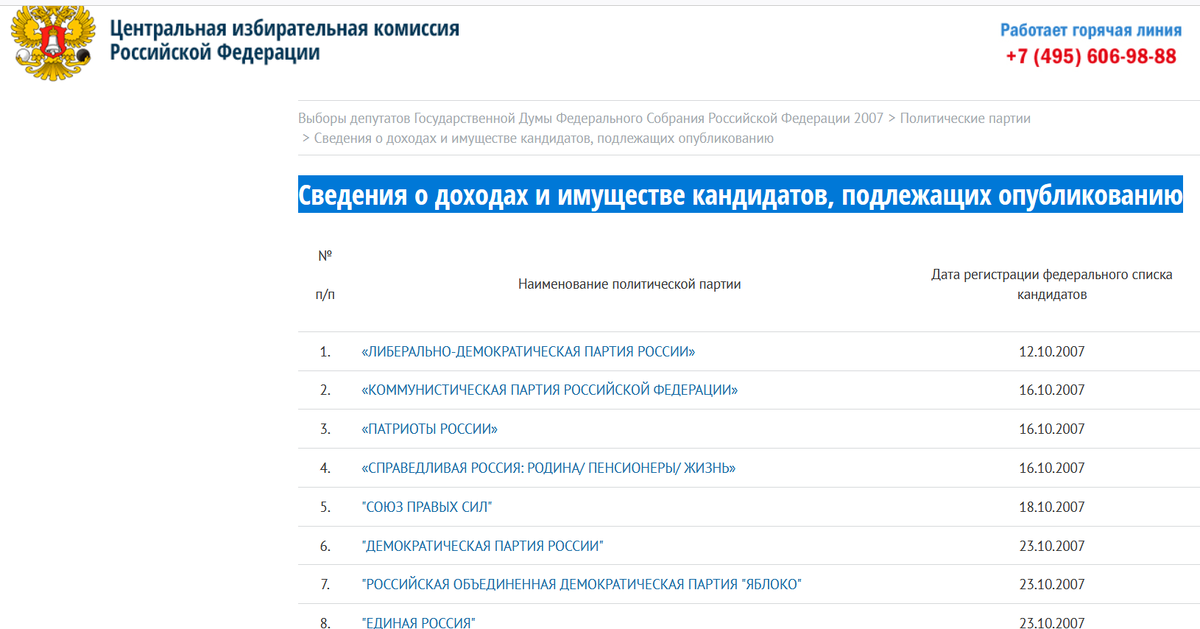Click date 23.10.2007 in ЕДИНАЯ РОССИЯ row
1200x629 pixels.
(1052, 623)
